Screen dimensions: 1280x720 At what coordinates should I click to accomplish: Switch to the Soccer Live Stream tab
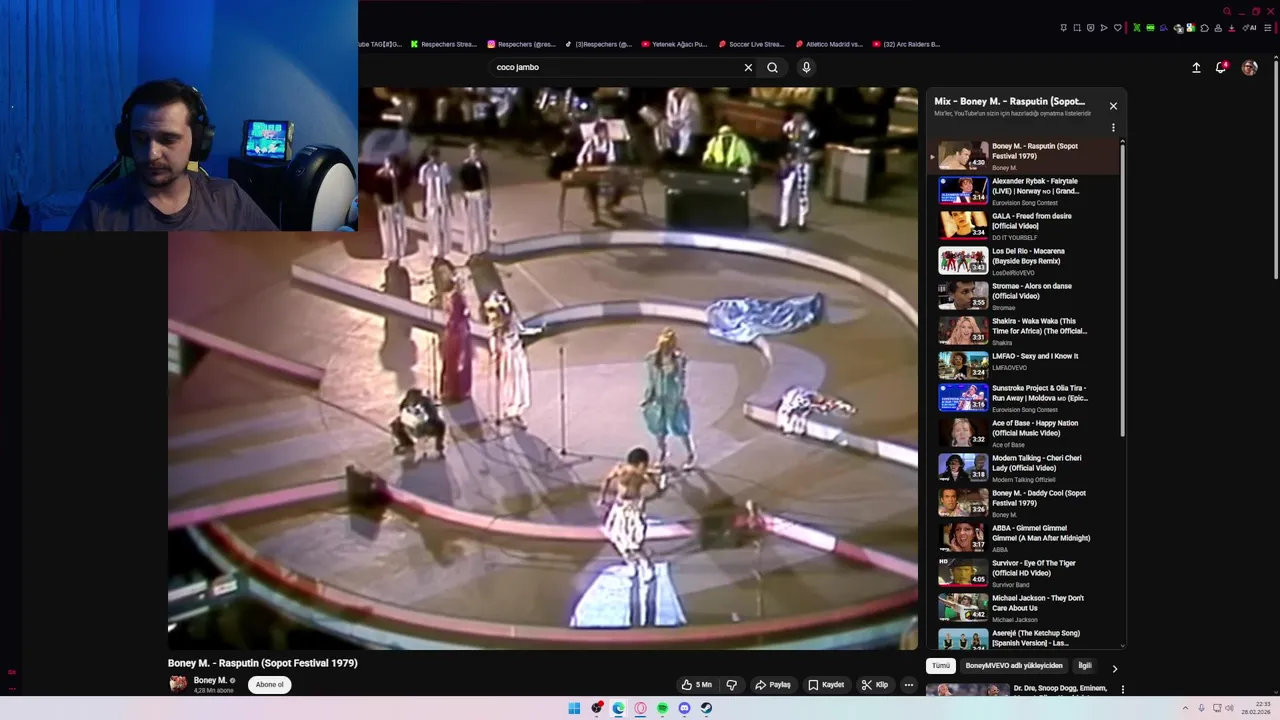[752, 44]
